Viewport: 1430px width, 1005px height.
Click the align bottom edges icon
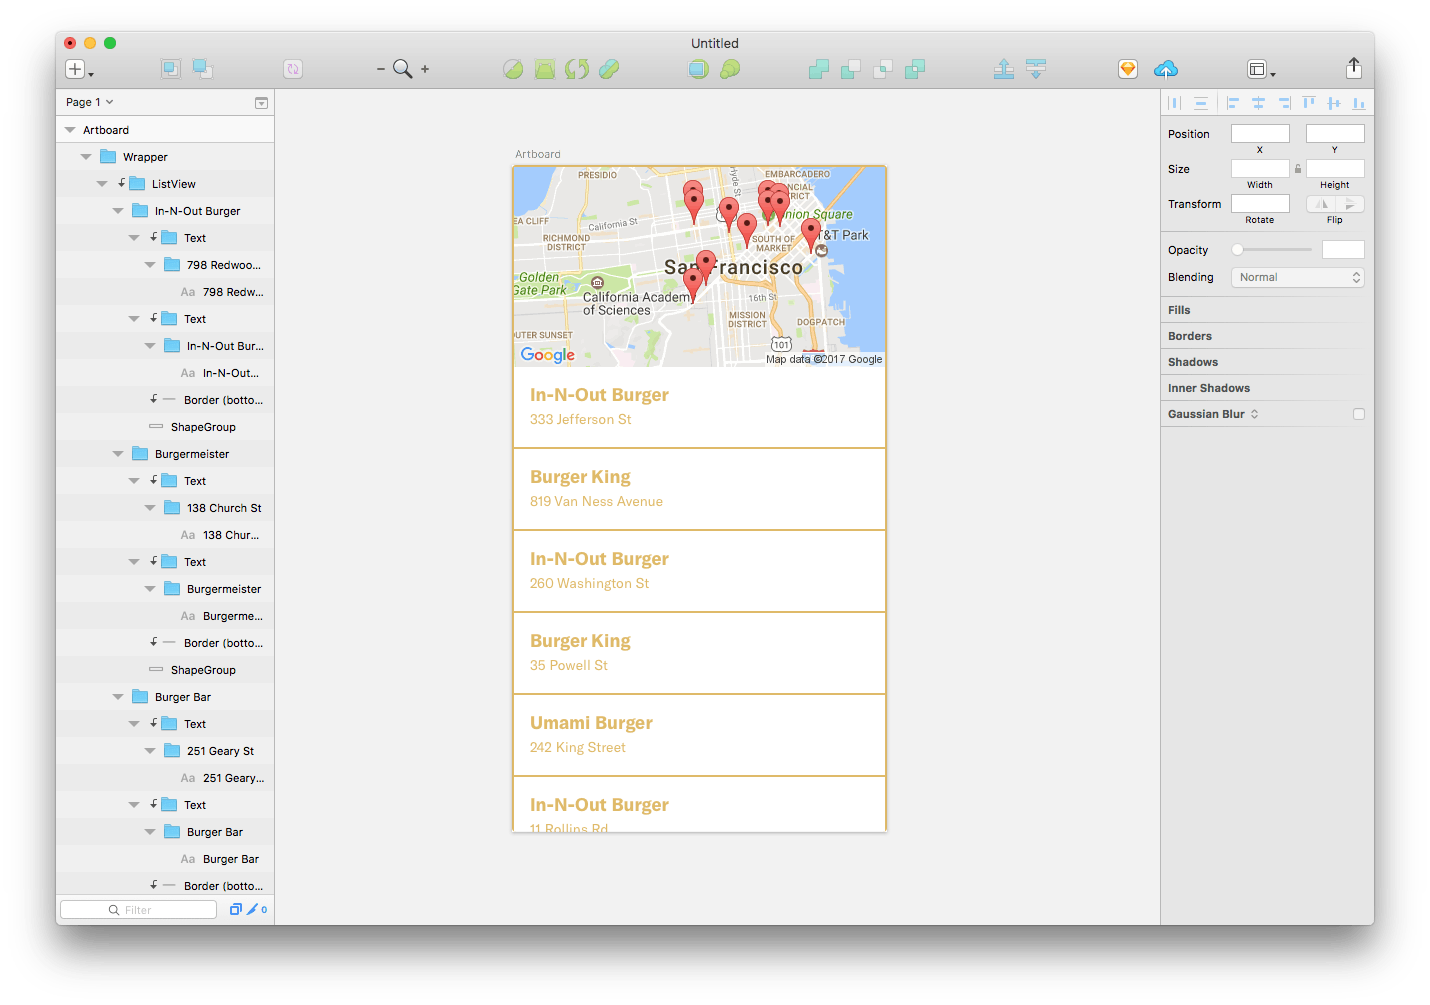pos(1359,103)
